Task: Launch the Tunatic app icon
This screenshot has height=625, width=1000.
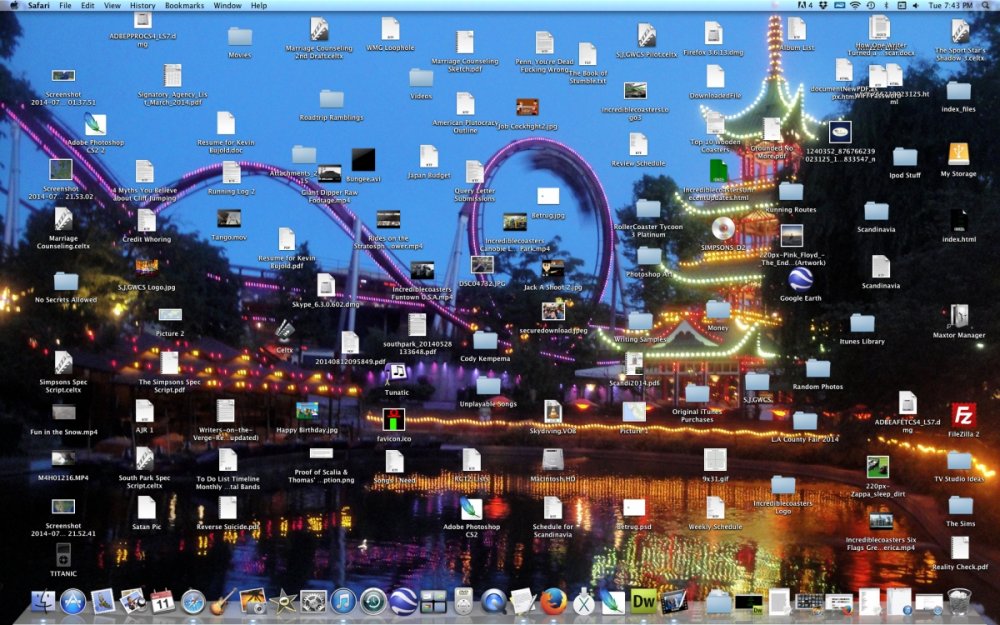Action: [397, 372]
